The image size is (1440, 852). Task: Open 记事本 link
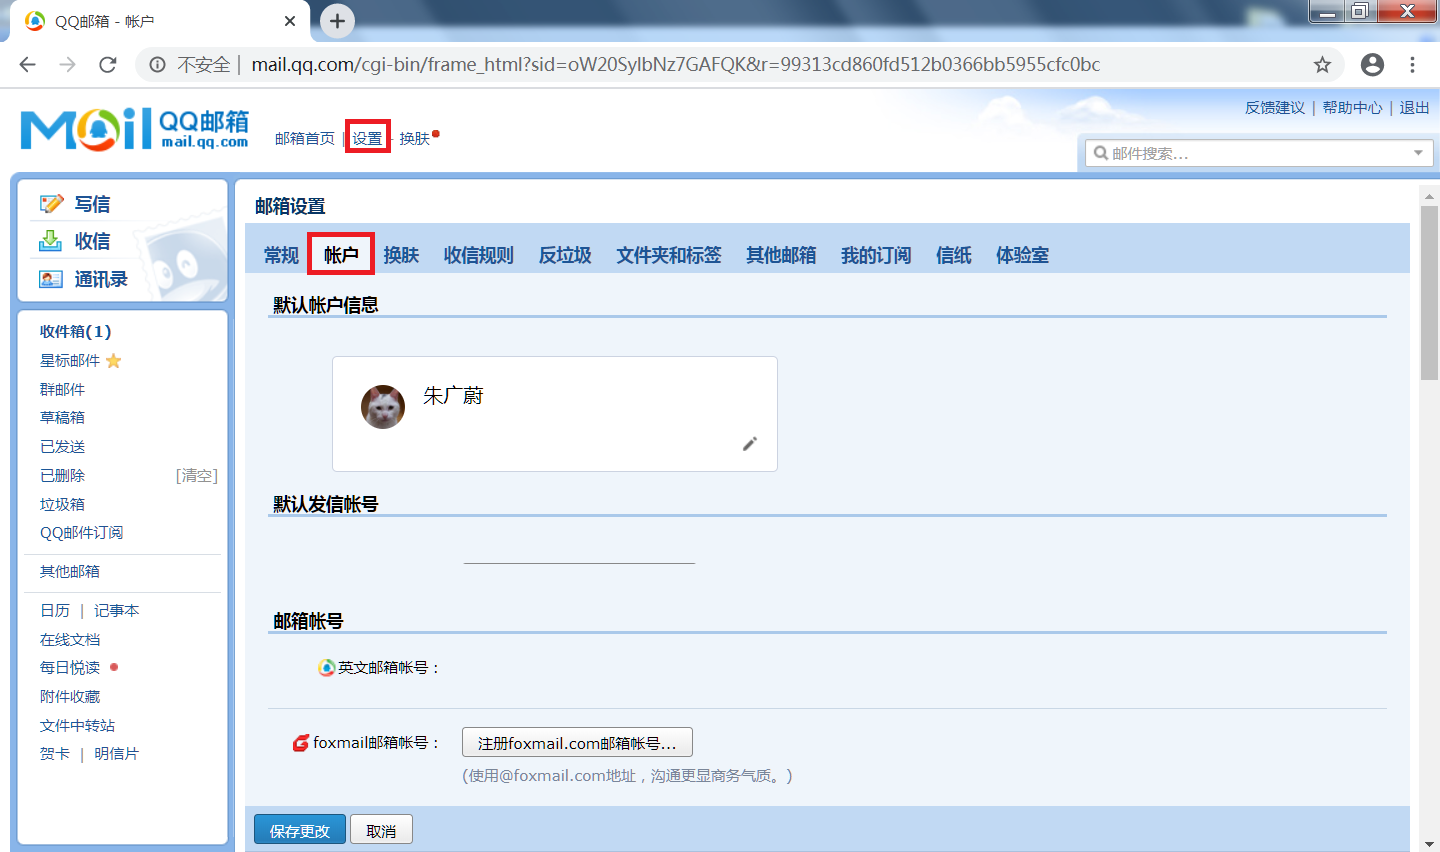117,610
